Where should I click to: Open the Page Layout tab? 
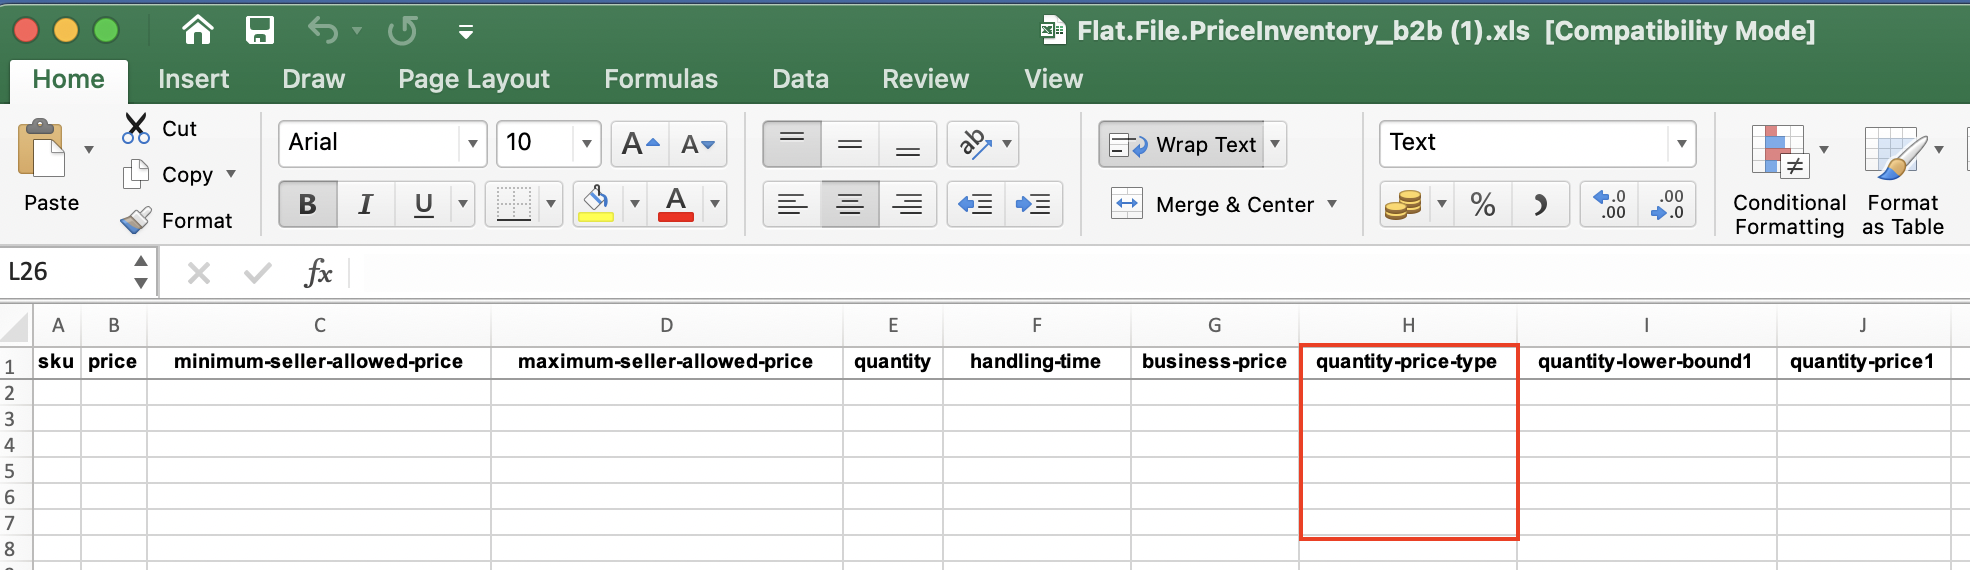click(473, 79)
